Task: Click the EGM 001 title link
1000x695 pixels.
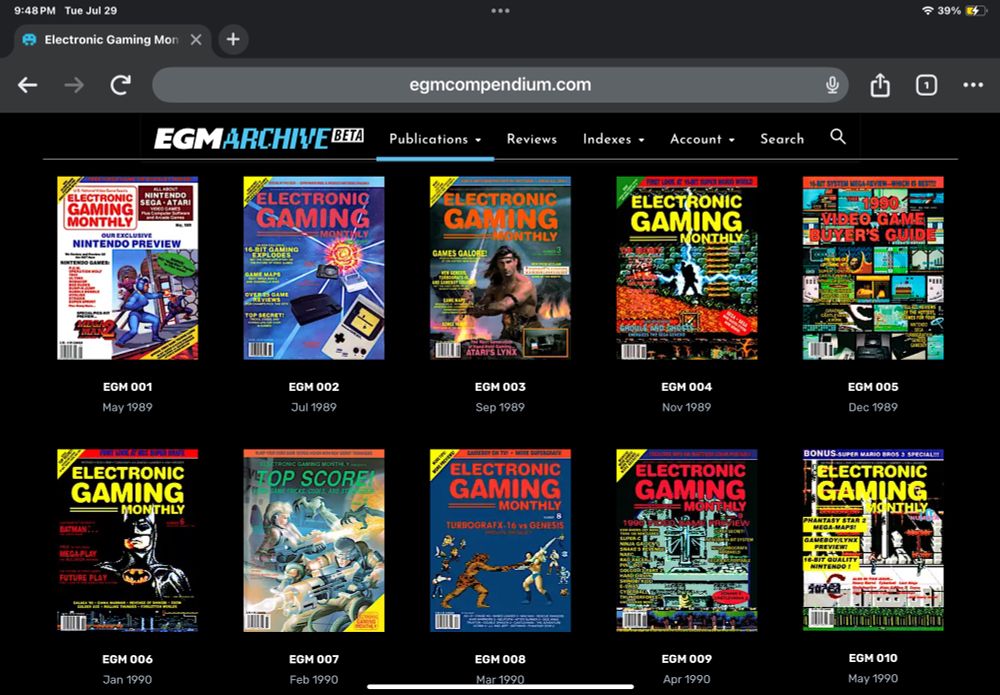Action: pyautogui.click(x=128, y=386)
